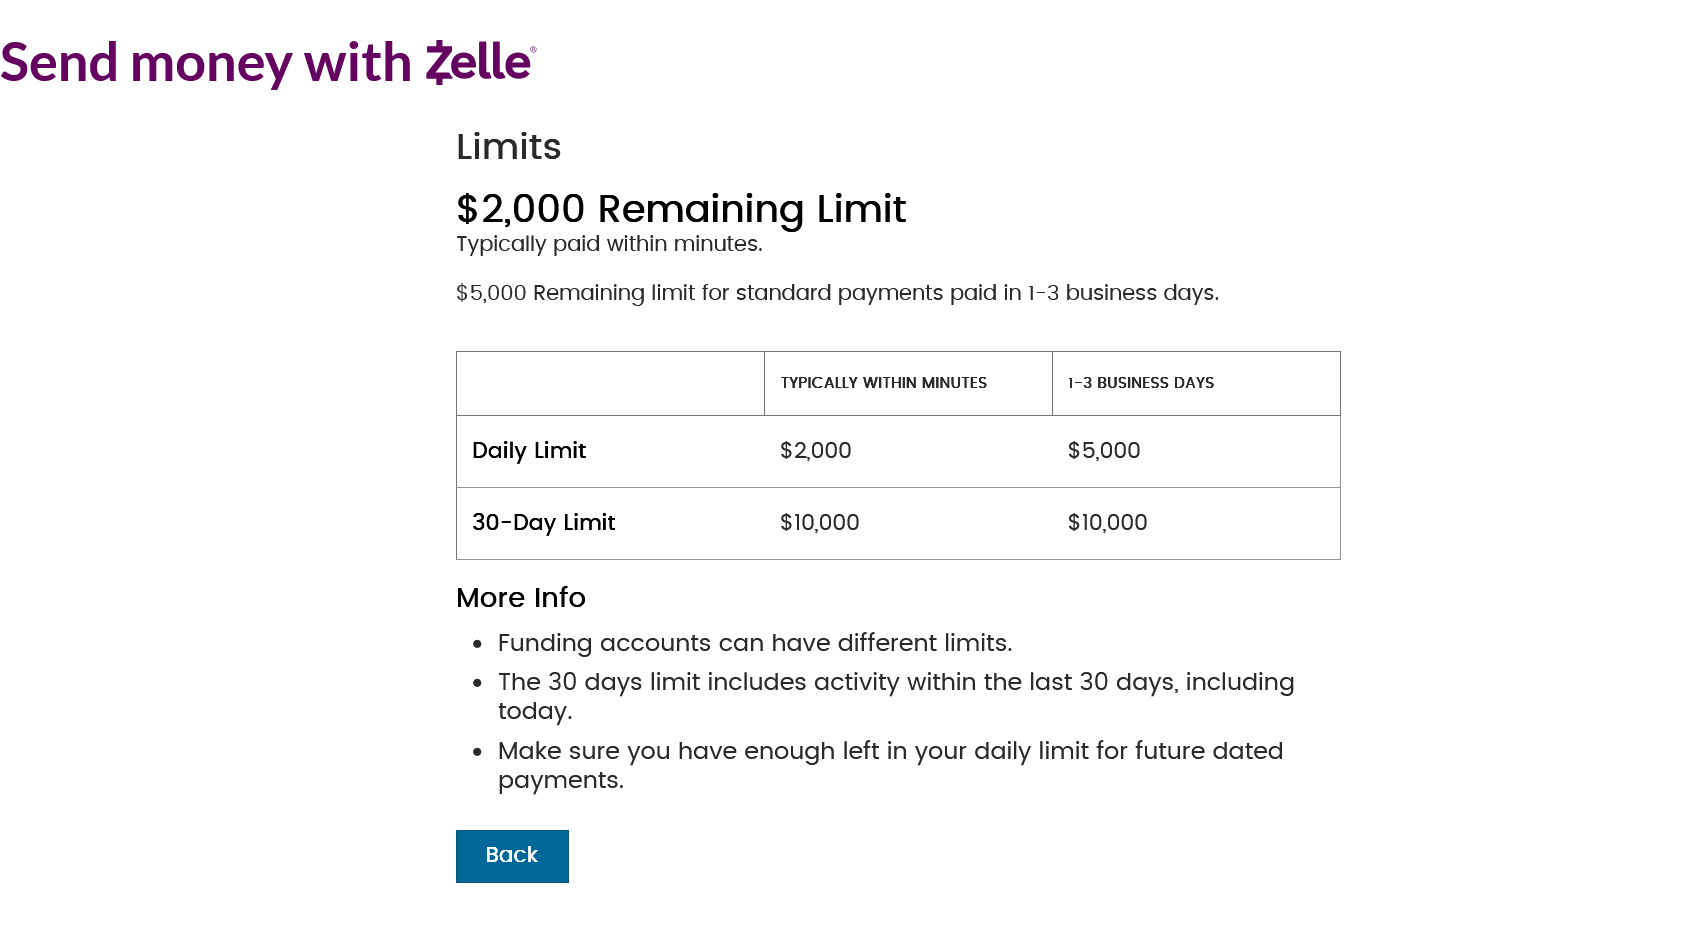This screenshot has width=1692, height=937.
Task: Click the "TYPICALLY WITHIN MINUTES" column header
Action: pyautogui.click(x=883, y=383)
